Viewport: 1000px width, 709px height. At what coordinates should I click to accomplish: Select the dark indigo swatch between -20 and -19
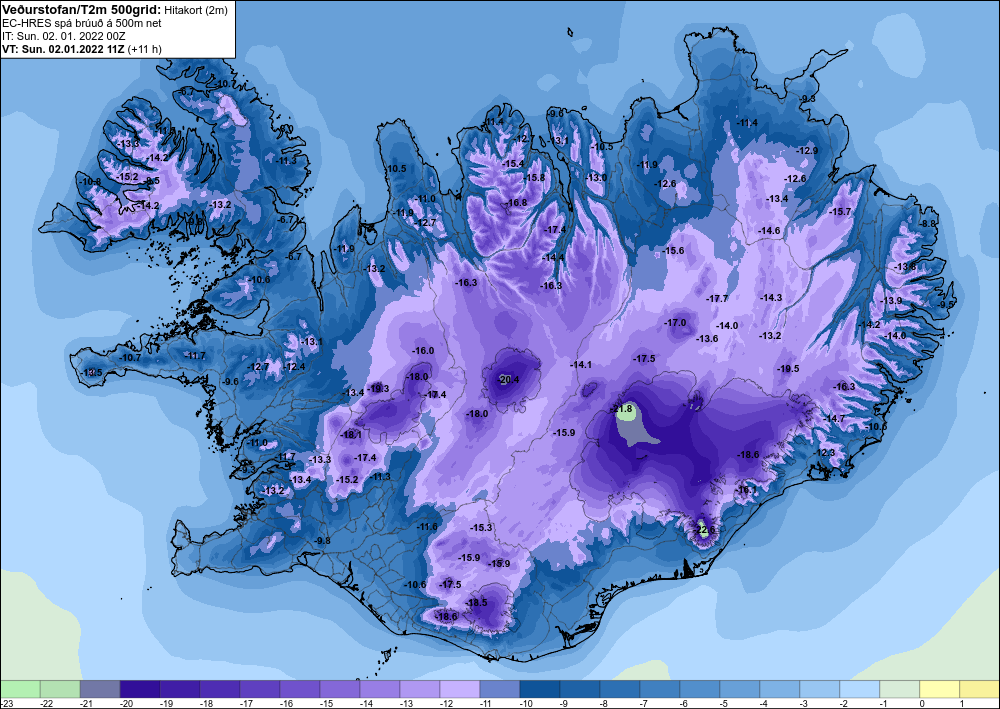point(140,689)
